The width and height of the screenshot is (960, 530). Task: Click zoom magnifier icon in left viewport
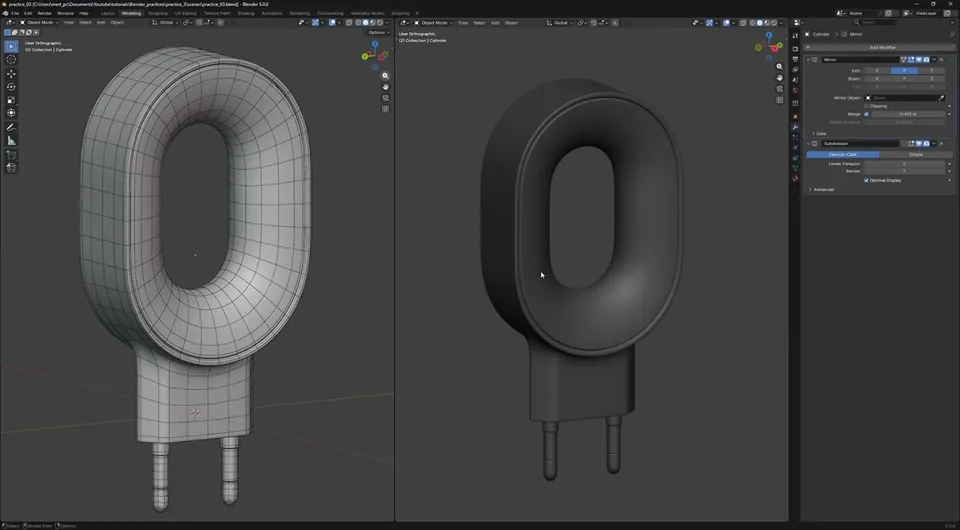pyautogui.click(x=385, y=76)
